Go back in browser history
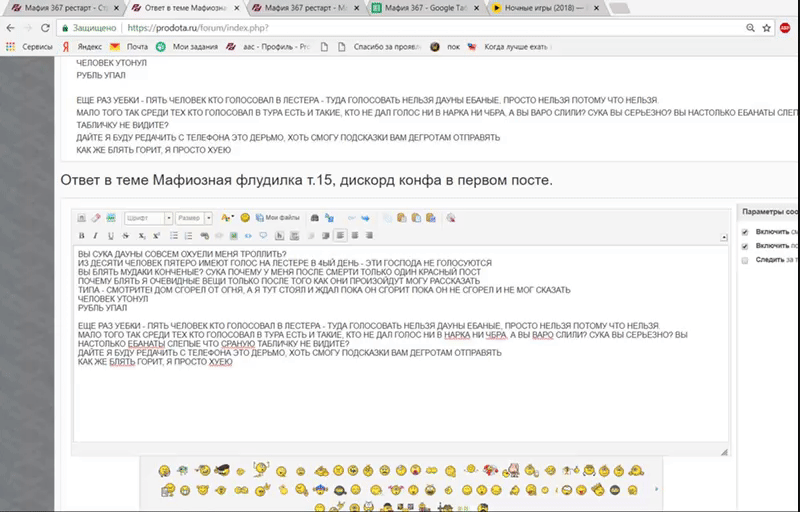800x512 pixels. 11,28
